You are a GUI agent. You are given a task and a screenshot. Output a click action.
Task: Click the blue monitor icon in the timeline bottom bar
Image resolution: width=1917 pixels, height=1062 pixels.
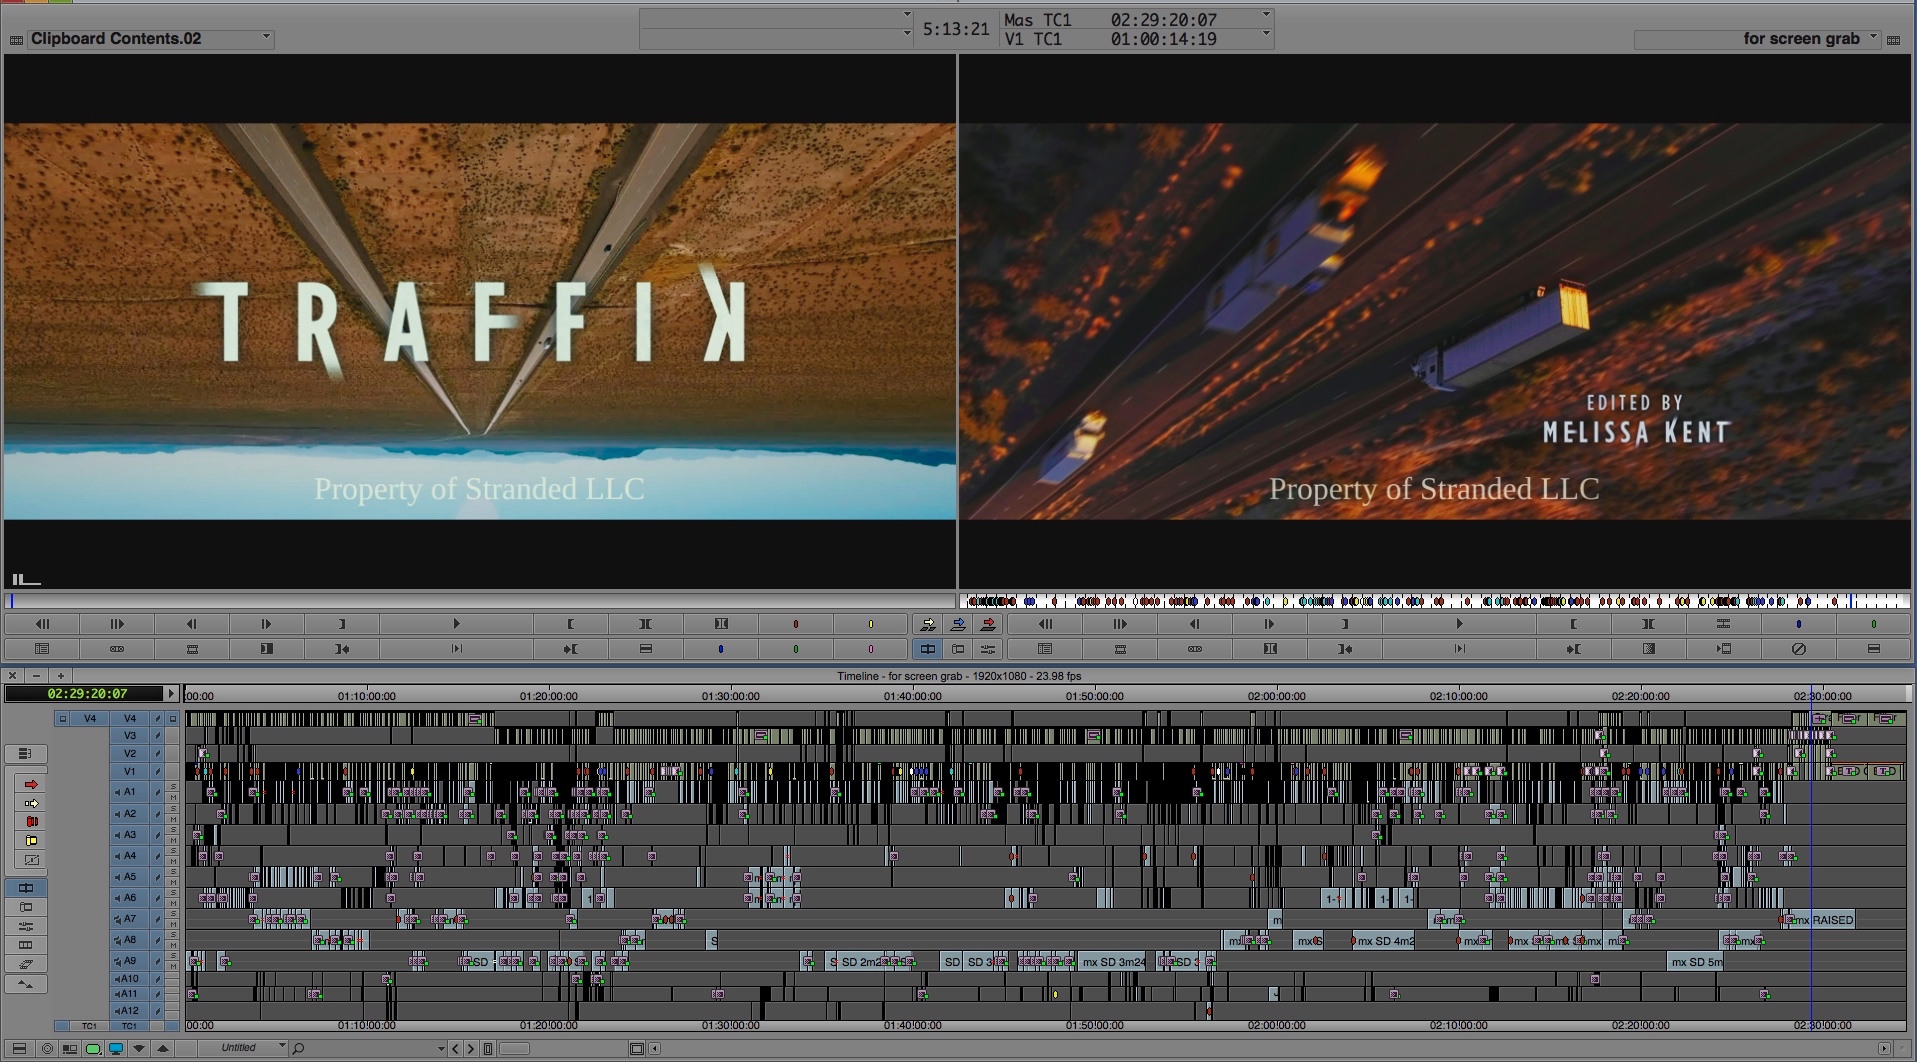(116, 1048)
